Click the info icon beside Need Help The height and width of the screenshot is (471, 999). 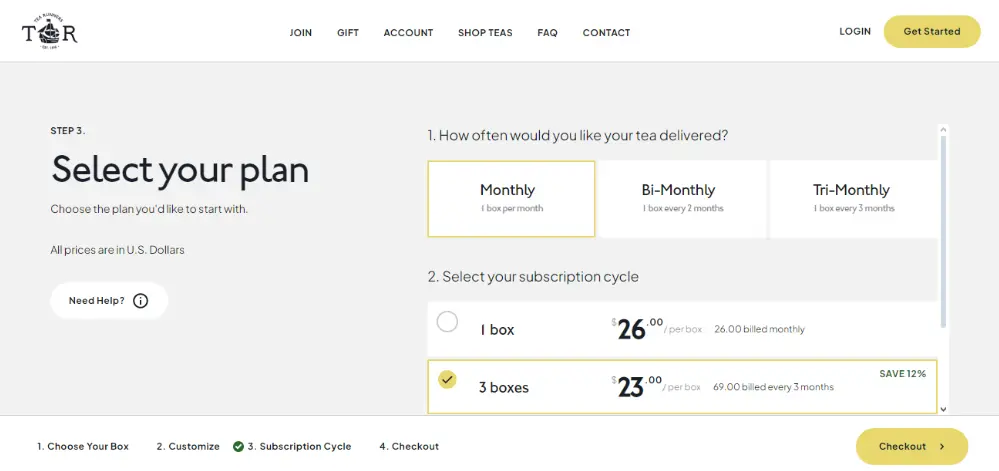pos(140,301)
